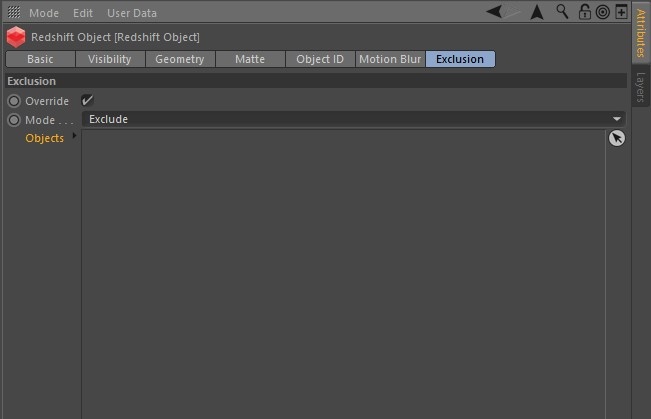Toggle the lock element icon

coord(585,12)
